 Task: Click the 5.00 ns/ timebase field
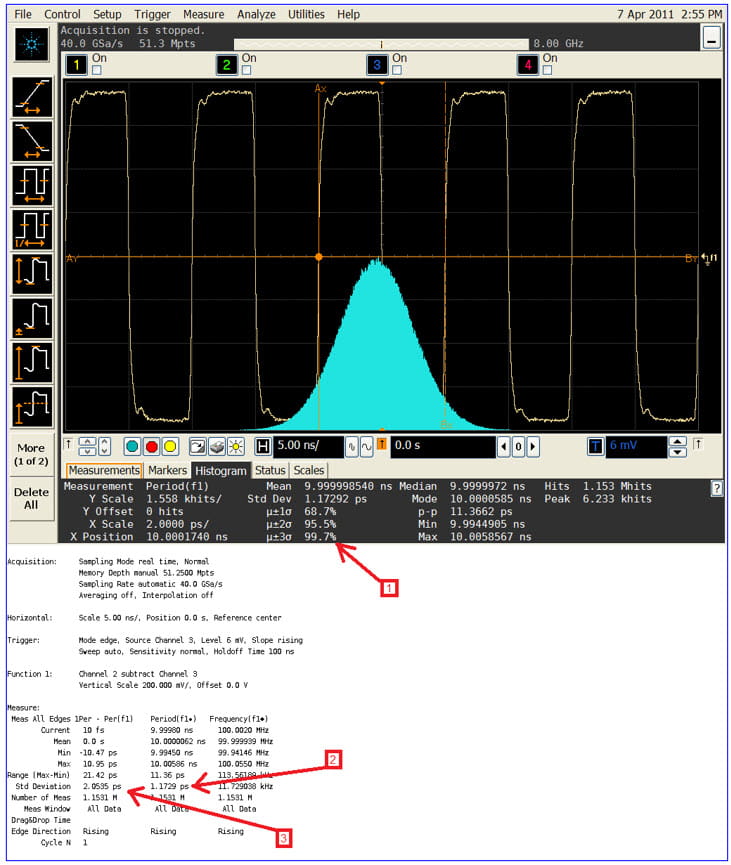point(309,446)
